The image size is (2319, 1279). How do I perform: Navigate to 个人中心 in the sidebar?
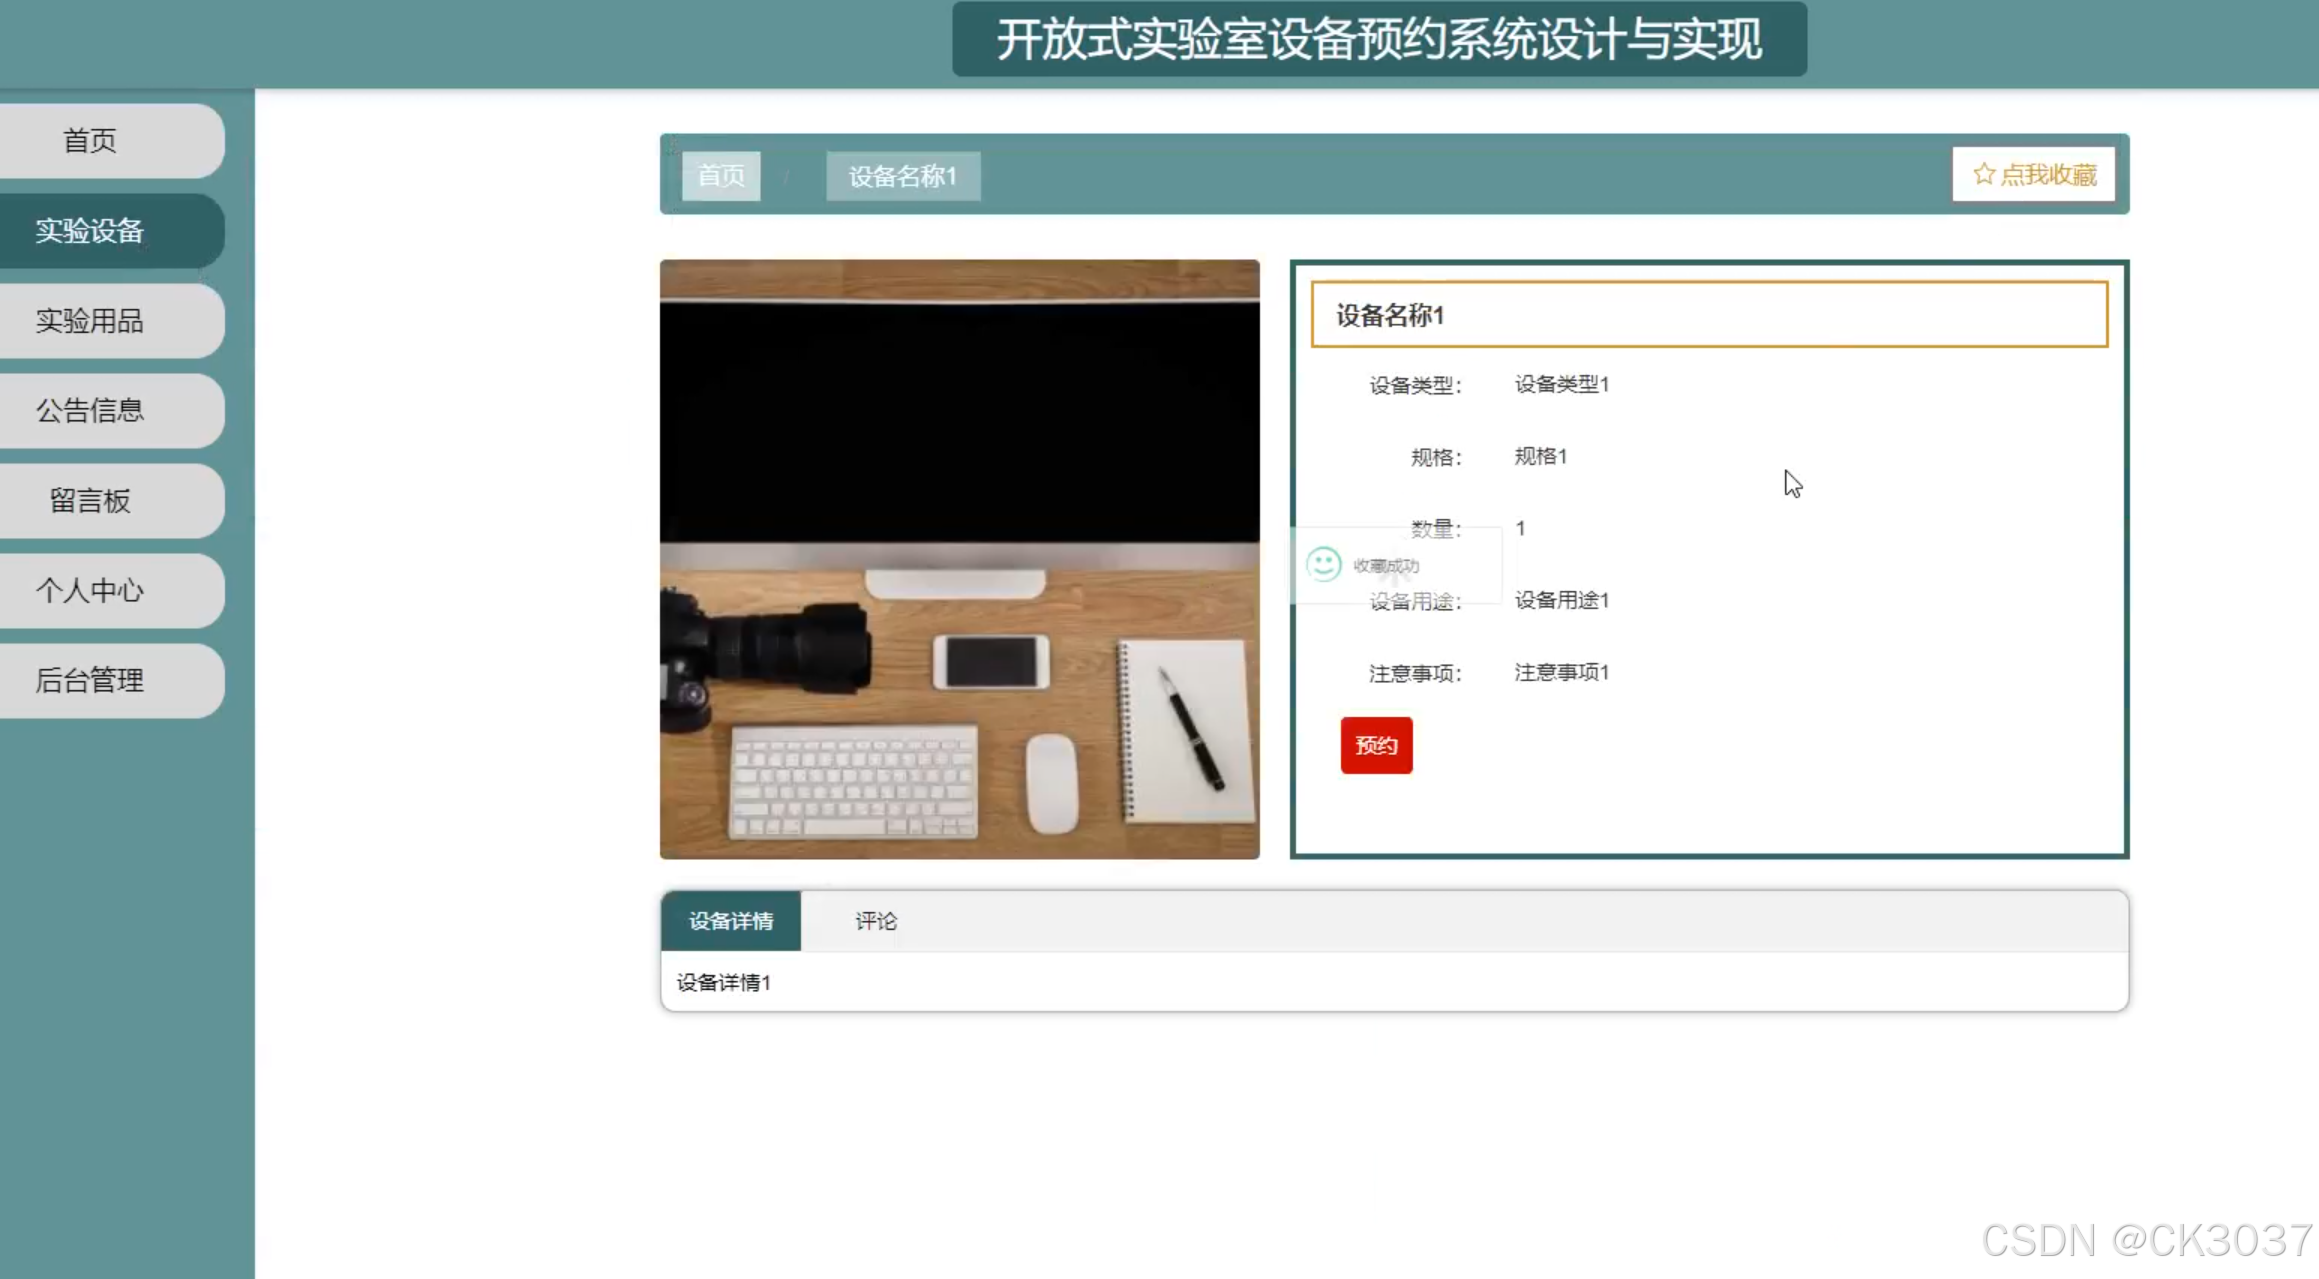click(x=90, y=591)
